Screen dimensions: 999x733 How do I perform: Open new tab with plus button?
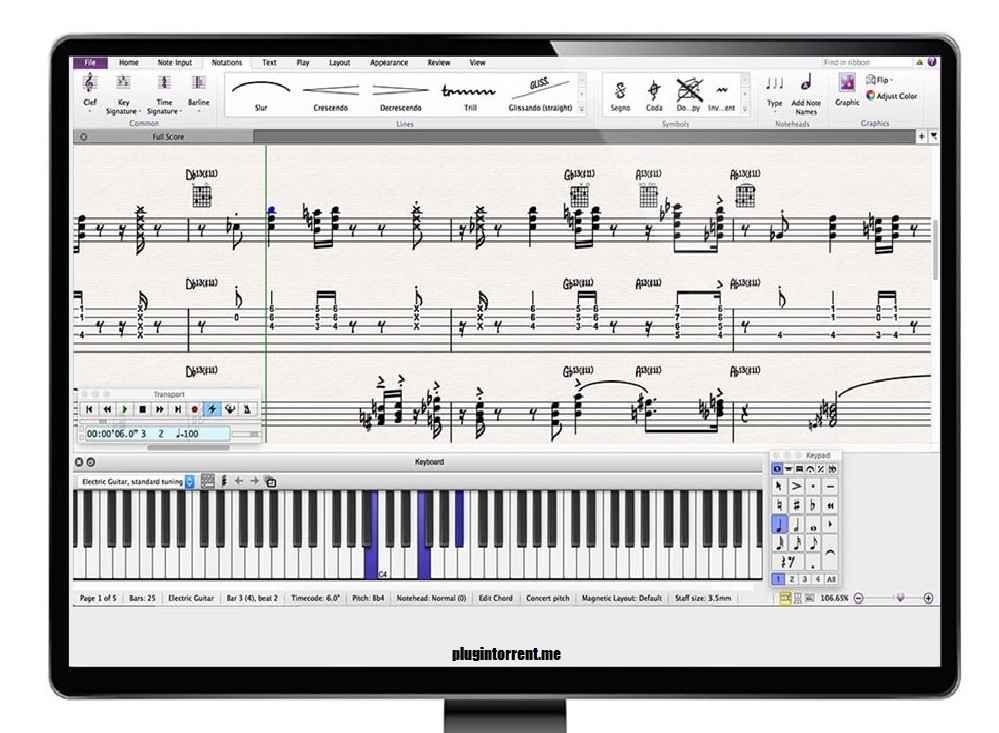point(921,136)
